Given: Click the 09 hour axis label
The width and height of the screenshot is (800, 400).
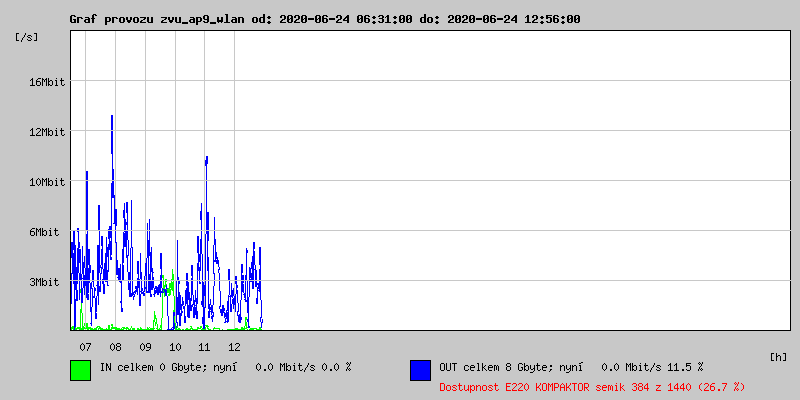Looking at the screenshot, I should [x=145, y=347].
